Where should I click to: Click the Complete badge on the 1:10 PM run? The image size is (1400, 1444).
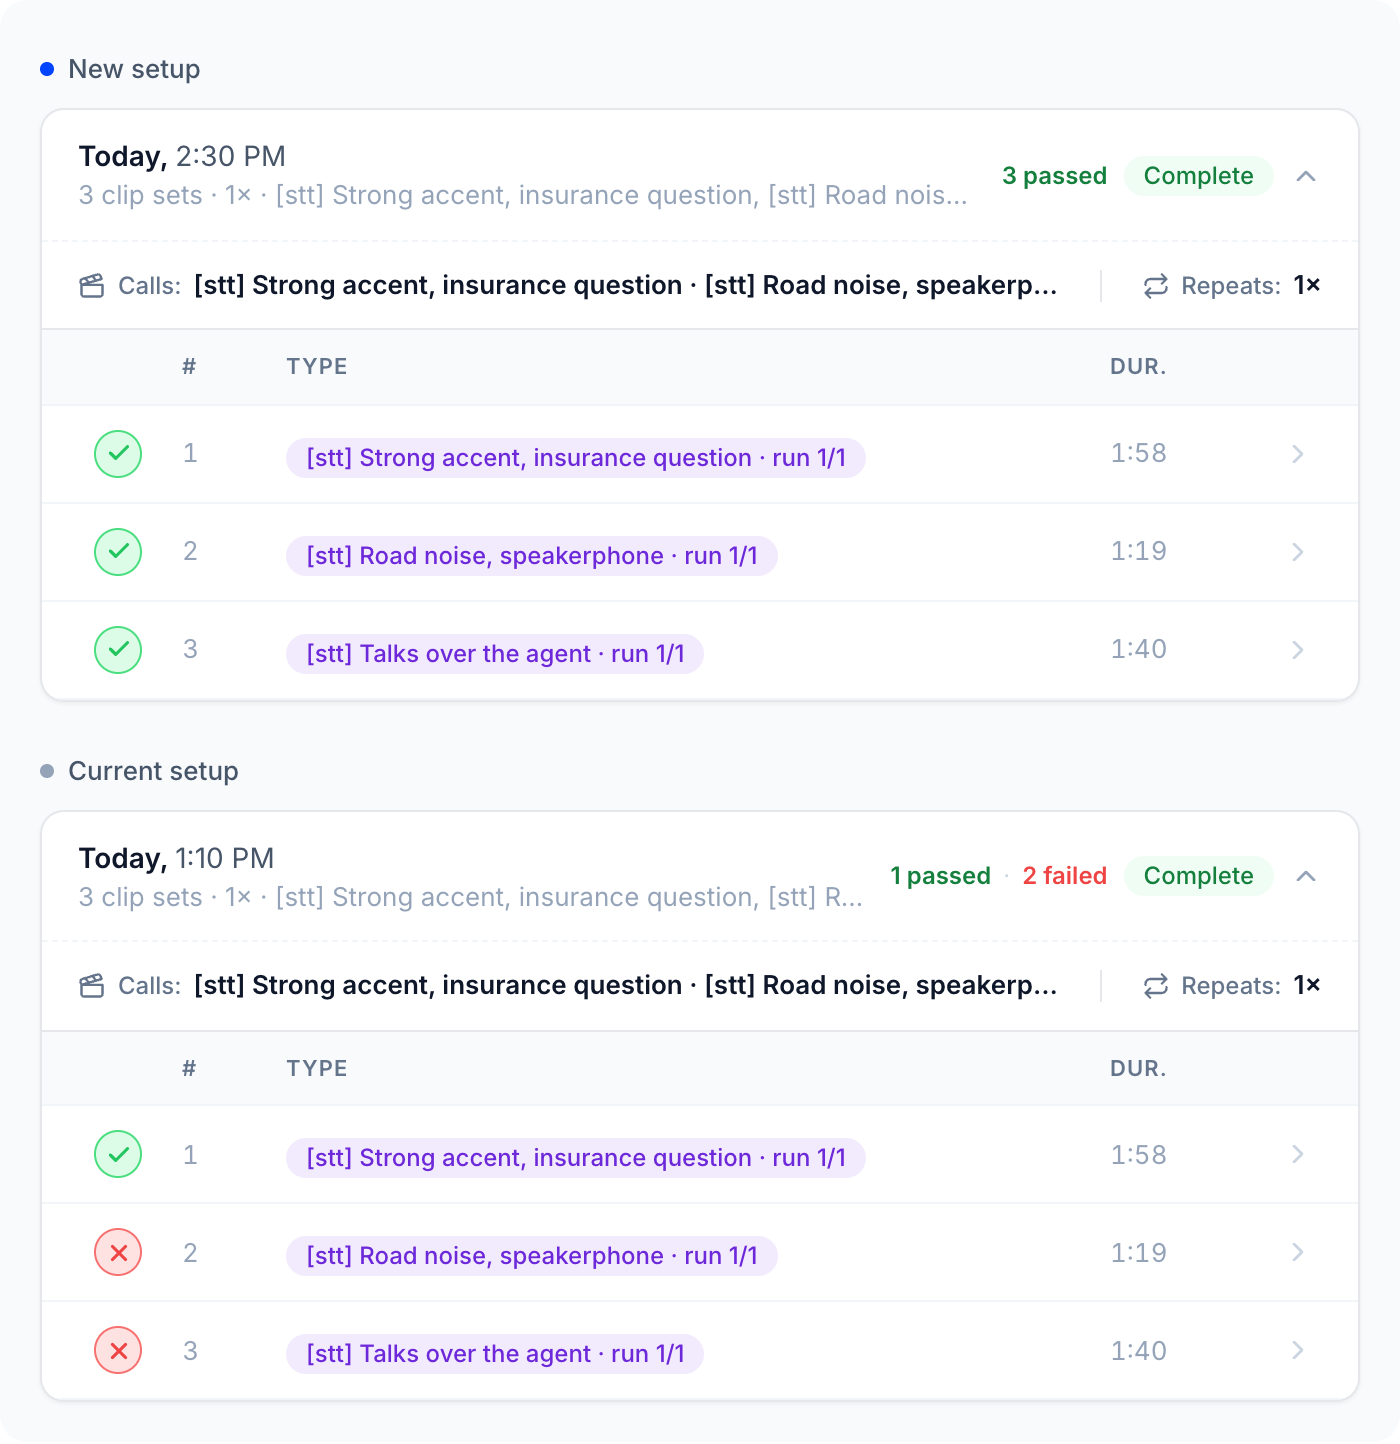click(1199, 876)
